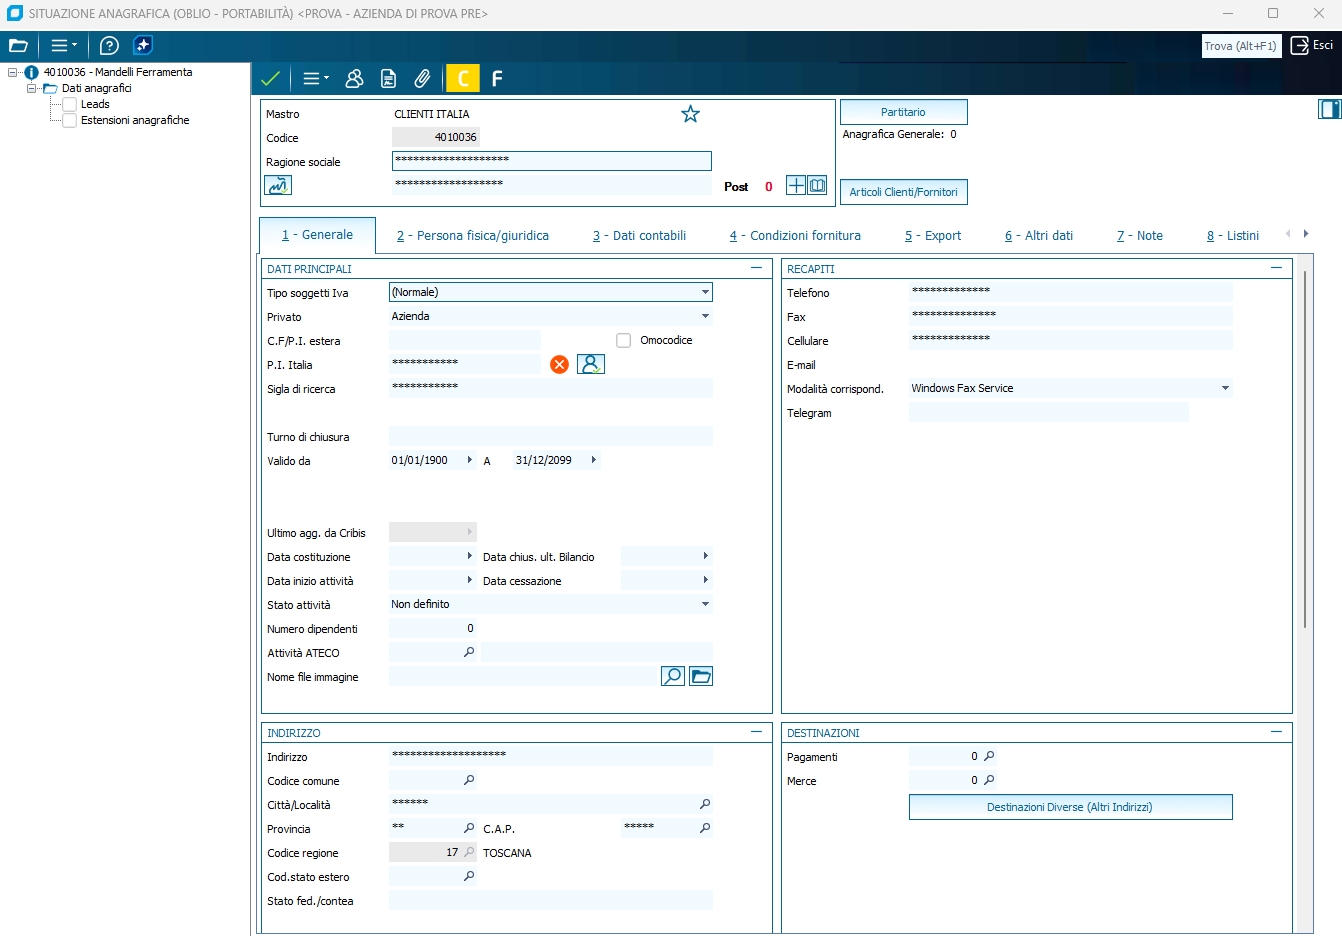
Task: Open folder icon next to Nome file immagine
Action: pyautogui.click(x=701, y=677)
